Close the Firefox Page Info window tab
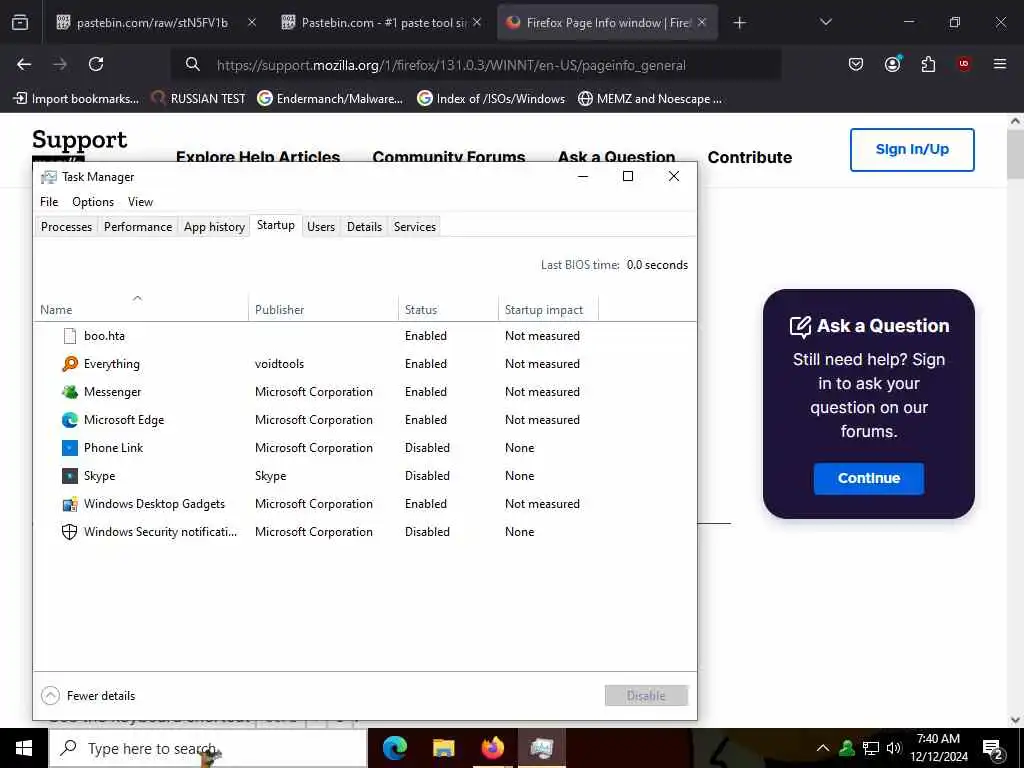This screenshot has width=1024, height=768. 702,23
